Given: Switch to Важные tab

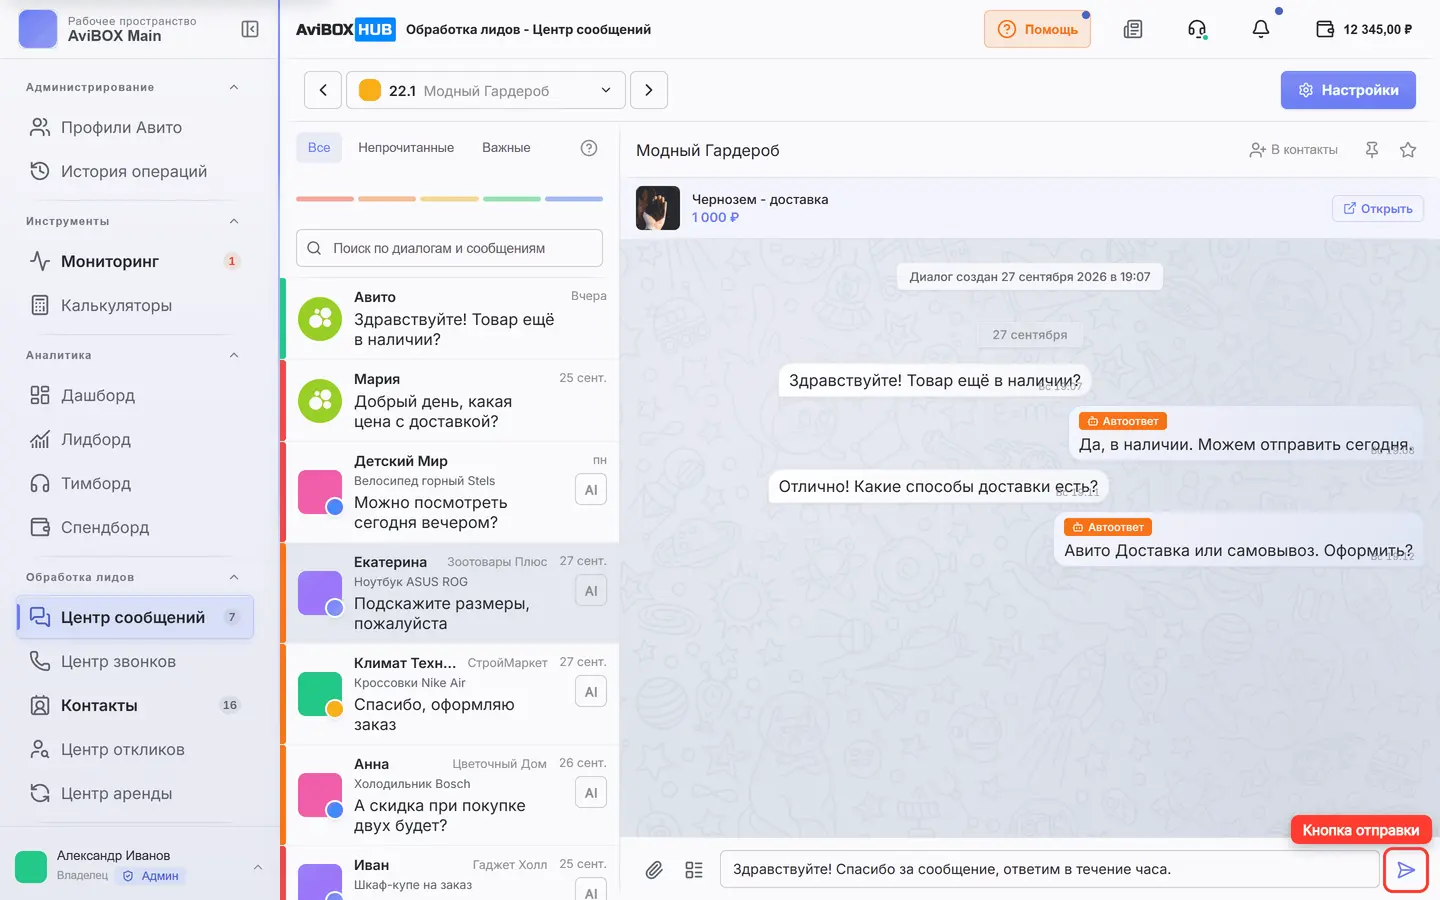Looking at the screenshot, I should click(506, 147).
